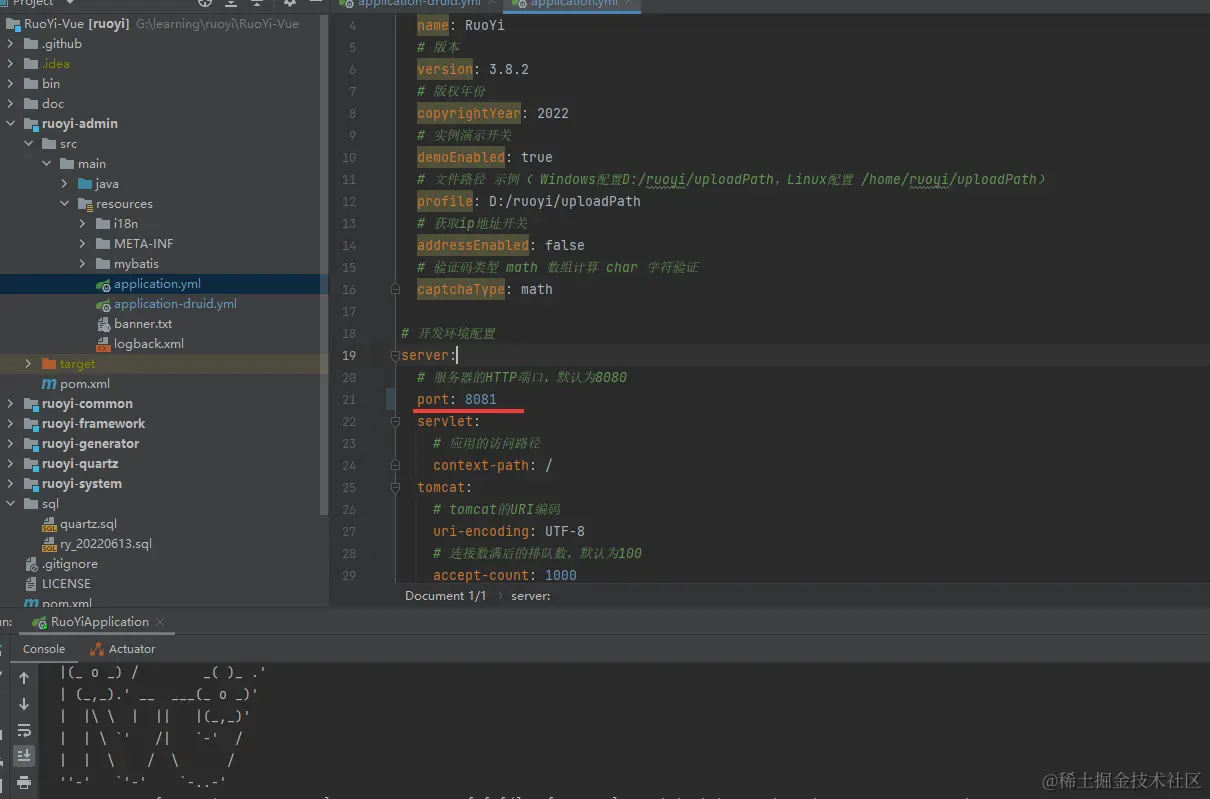Image resolution: width=1210 pixels, height=799 pixels.
Task: Click the Actuator tab's orange icon
Action: tap(97, 649)
